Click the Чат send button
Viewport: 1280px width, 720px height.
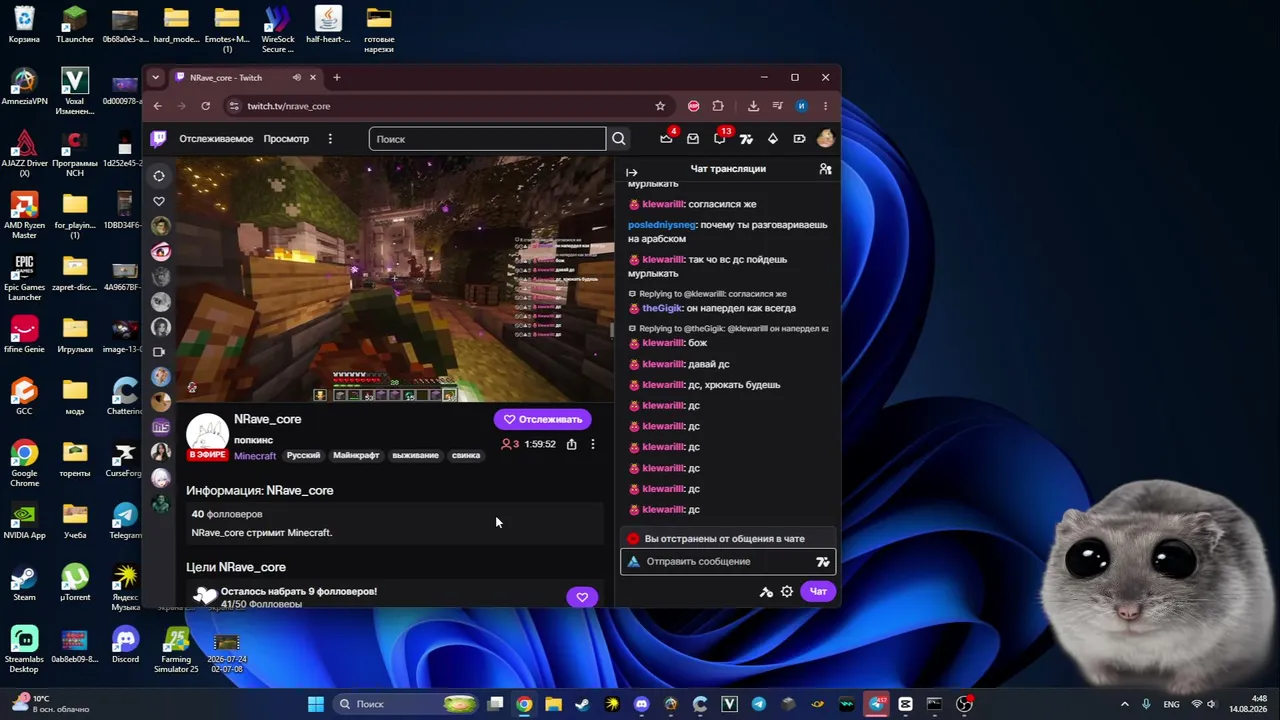click(x=818, y=591)
